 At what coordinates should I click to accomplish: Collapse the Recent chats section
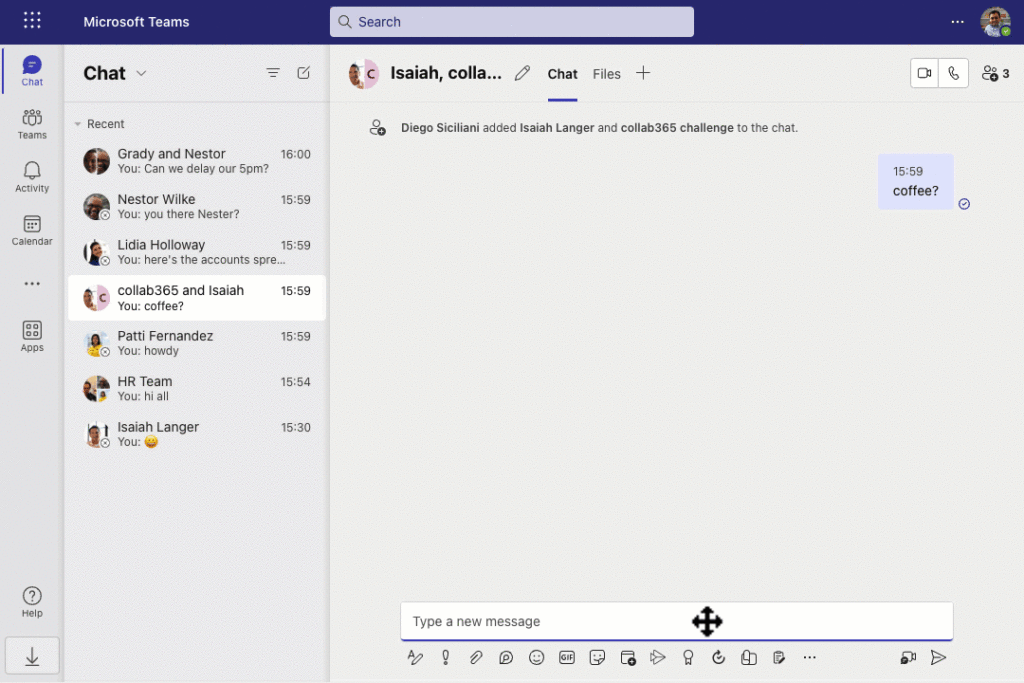click(x=78, y=124)
